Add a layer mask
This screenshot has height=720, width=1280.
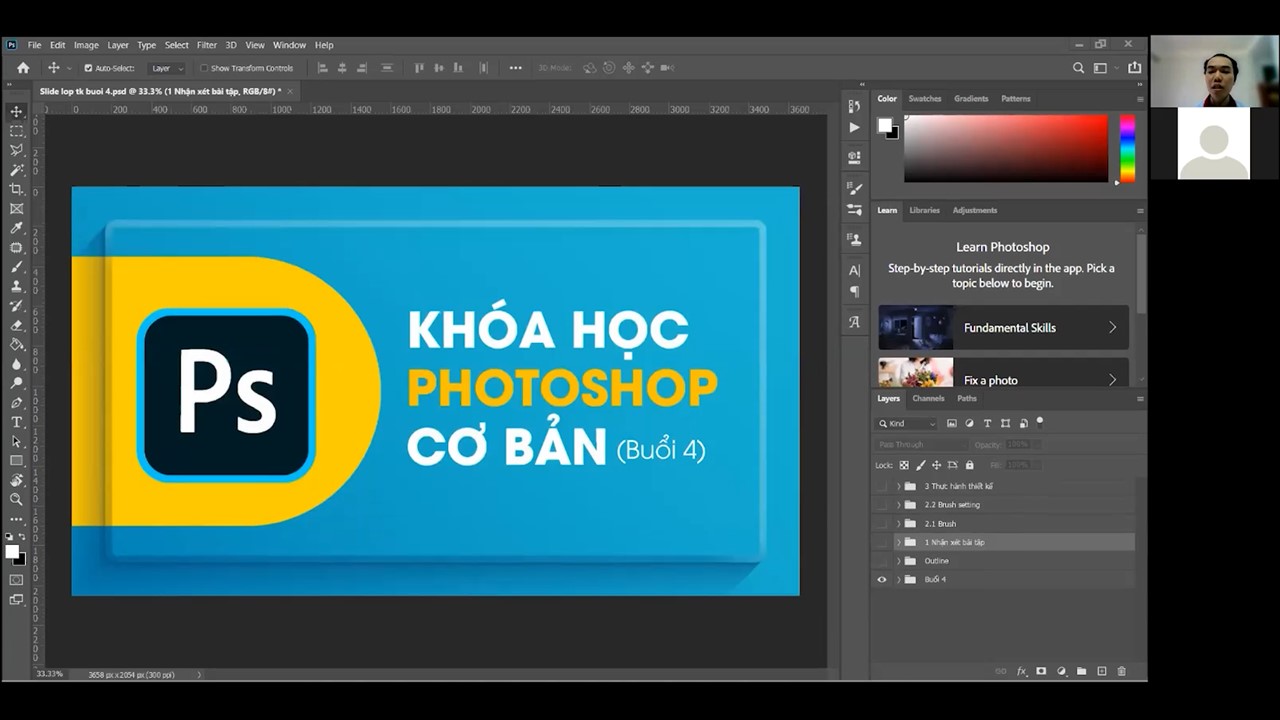tap(1041, 671)
